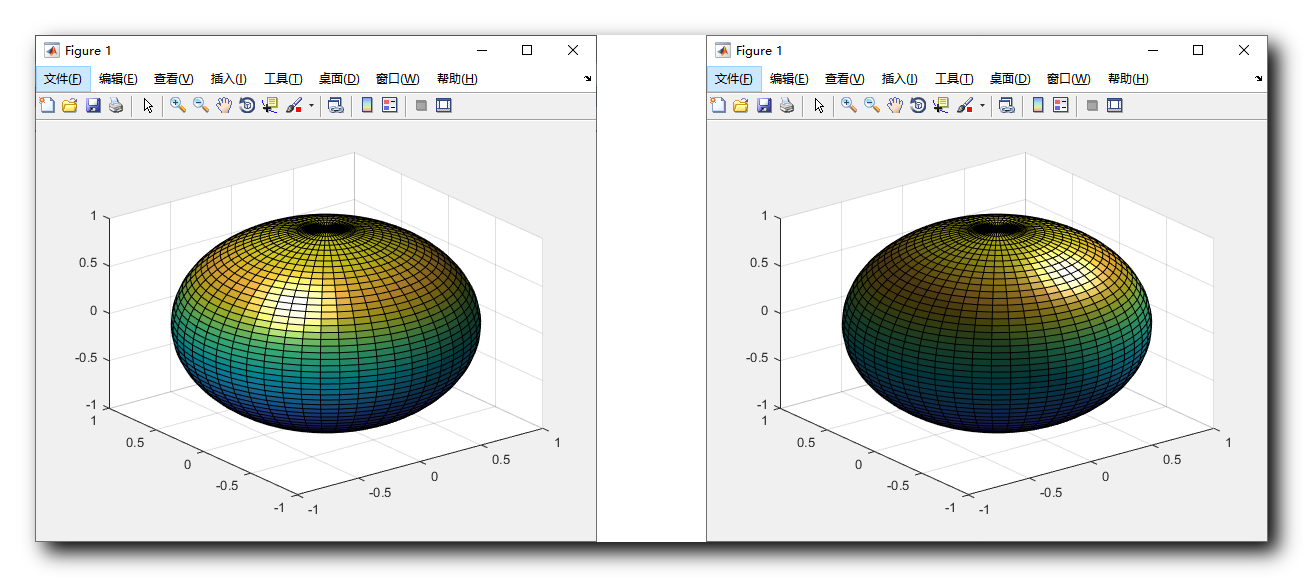Print the right figure
Image resolution: width=1303 pixels, height=577 pixels.
(x=786, y=105)
